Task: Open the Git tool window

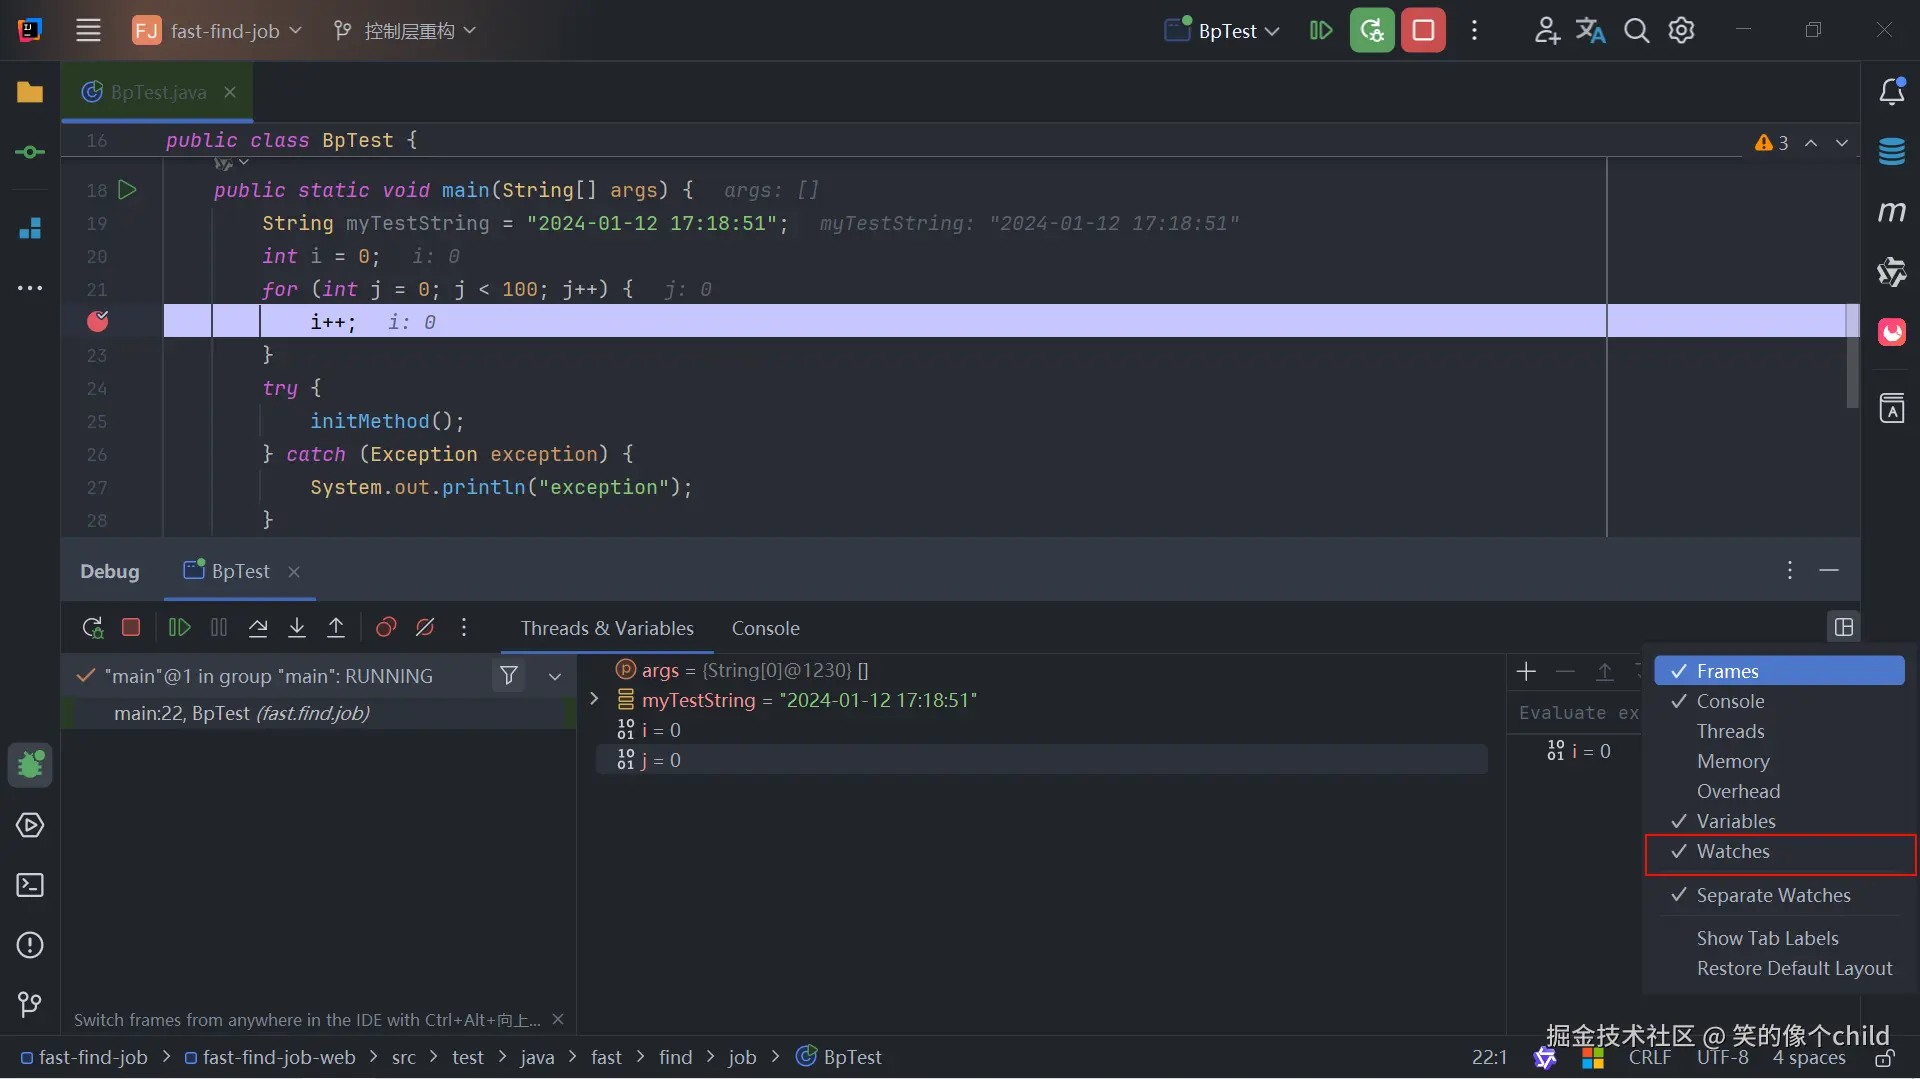Action: (30, 1003)
